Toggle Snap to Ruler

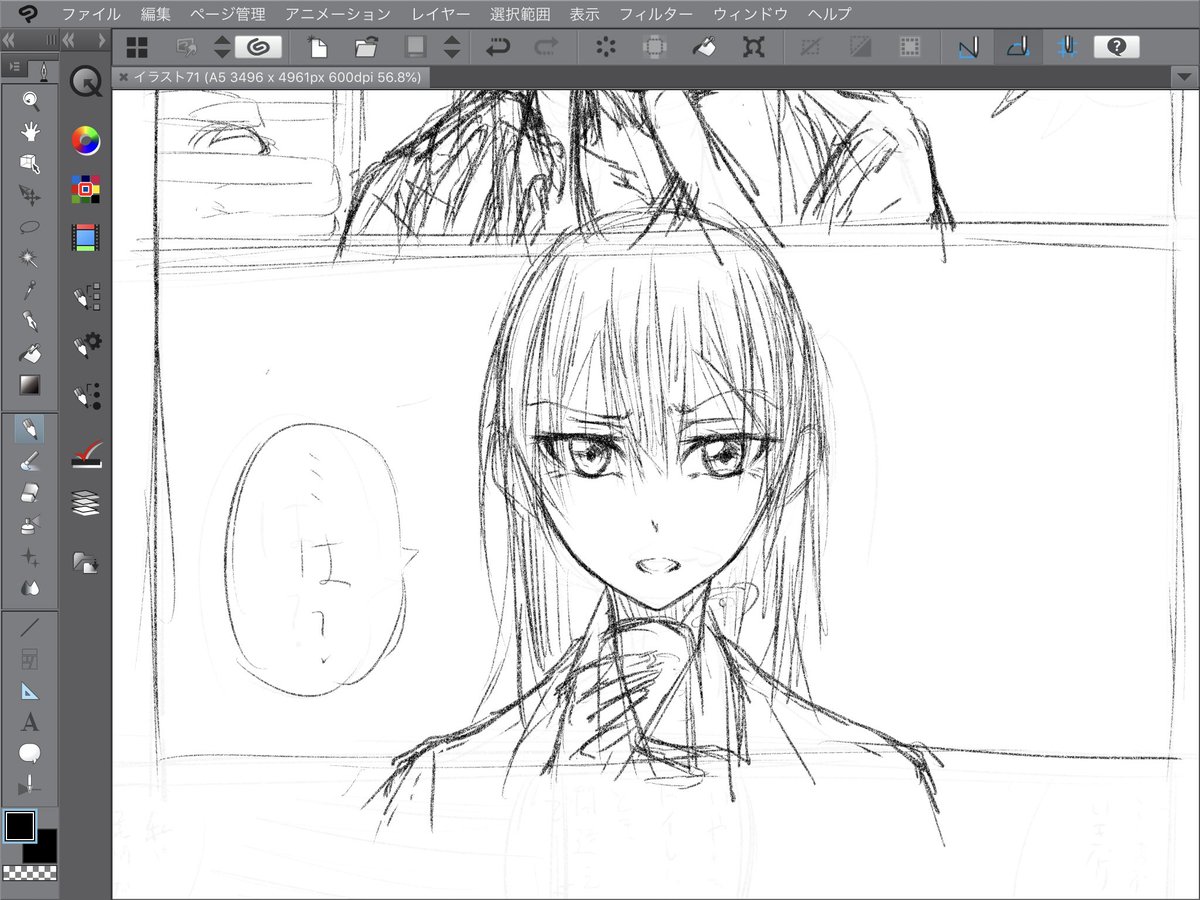coord(968,47)
